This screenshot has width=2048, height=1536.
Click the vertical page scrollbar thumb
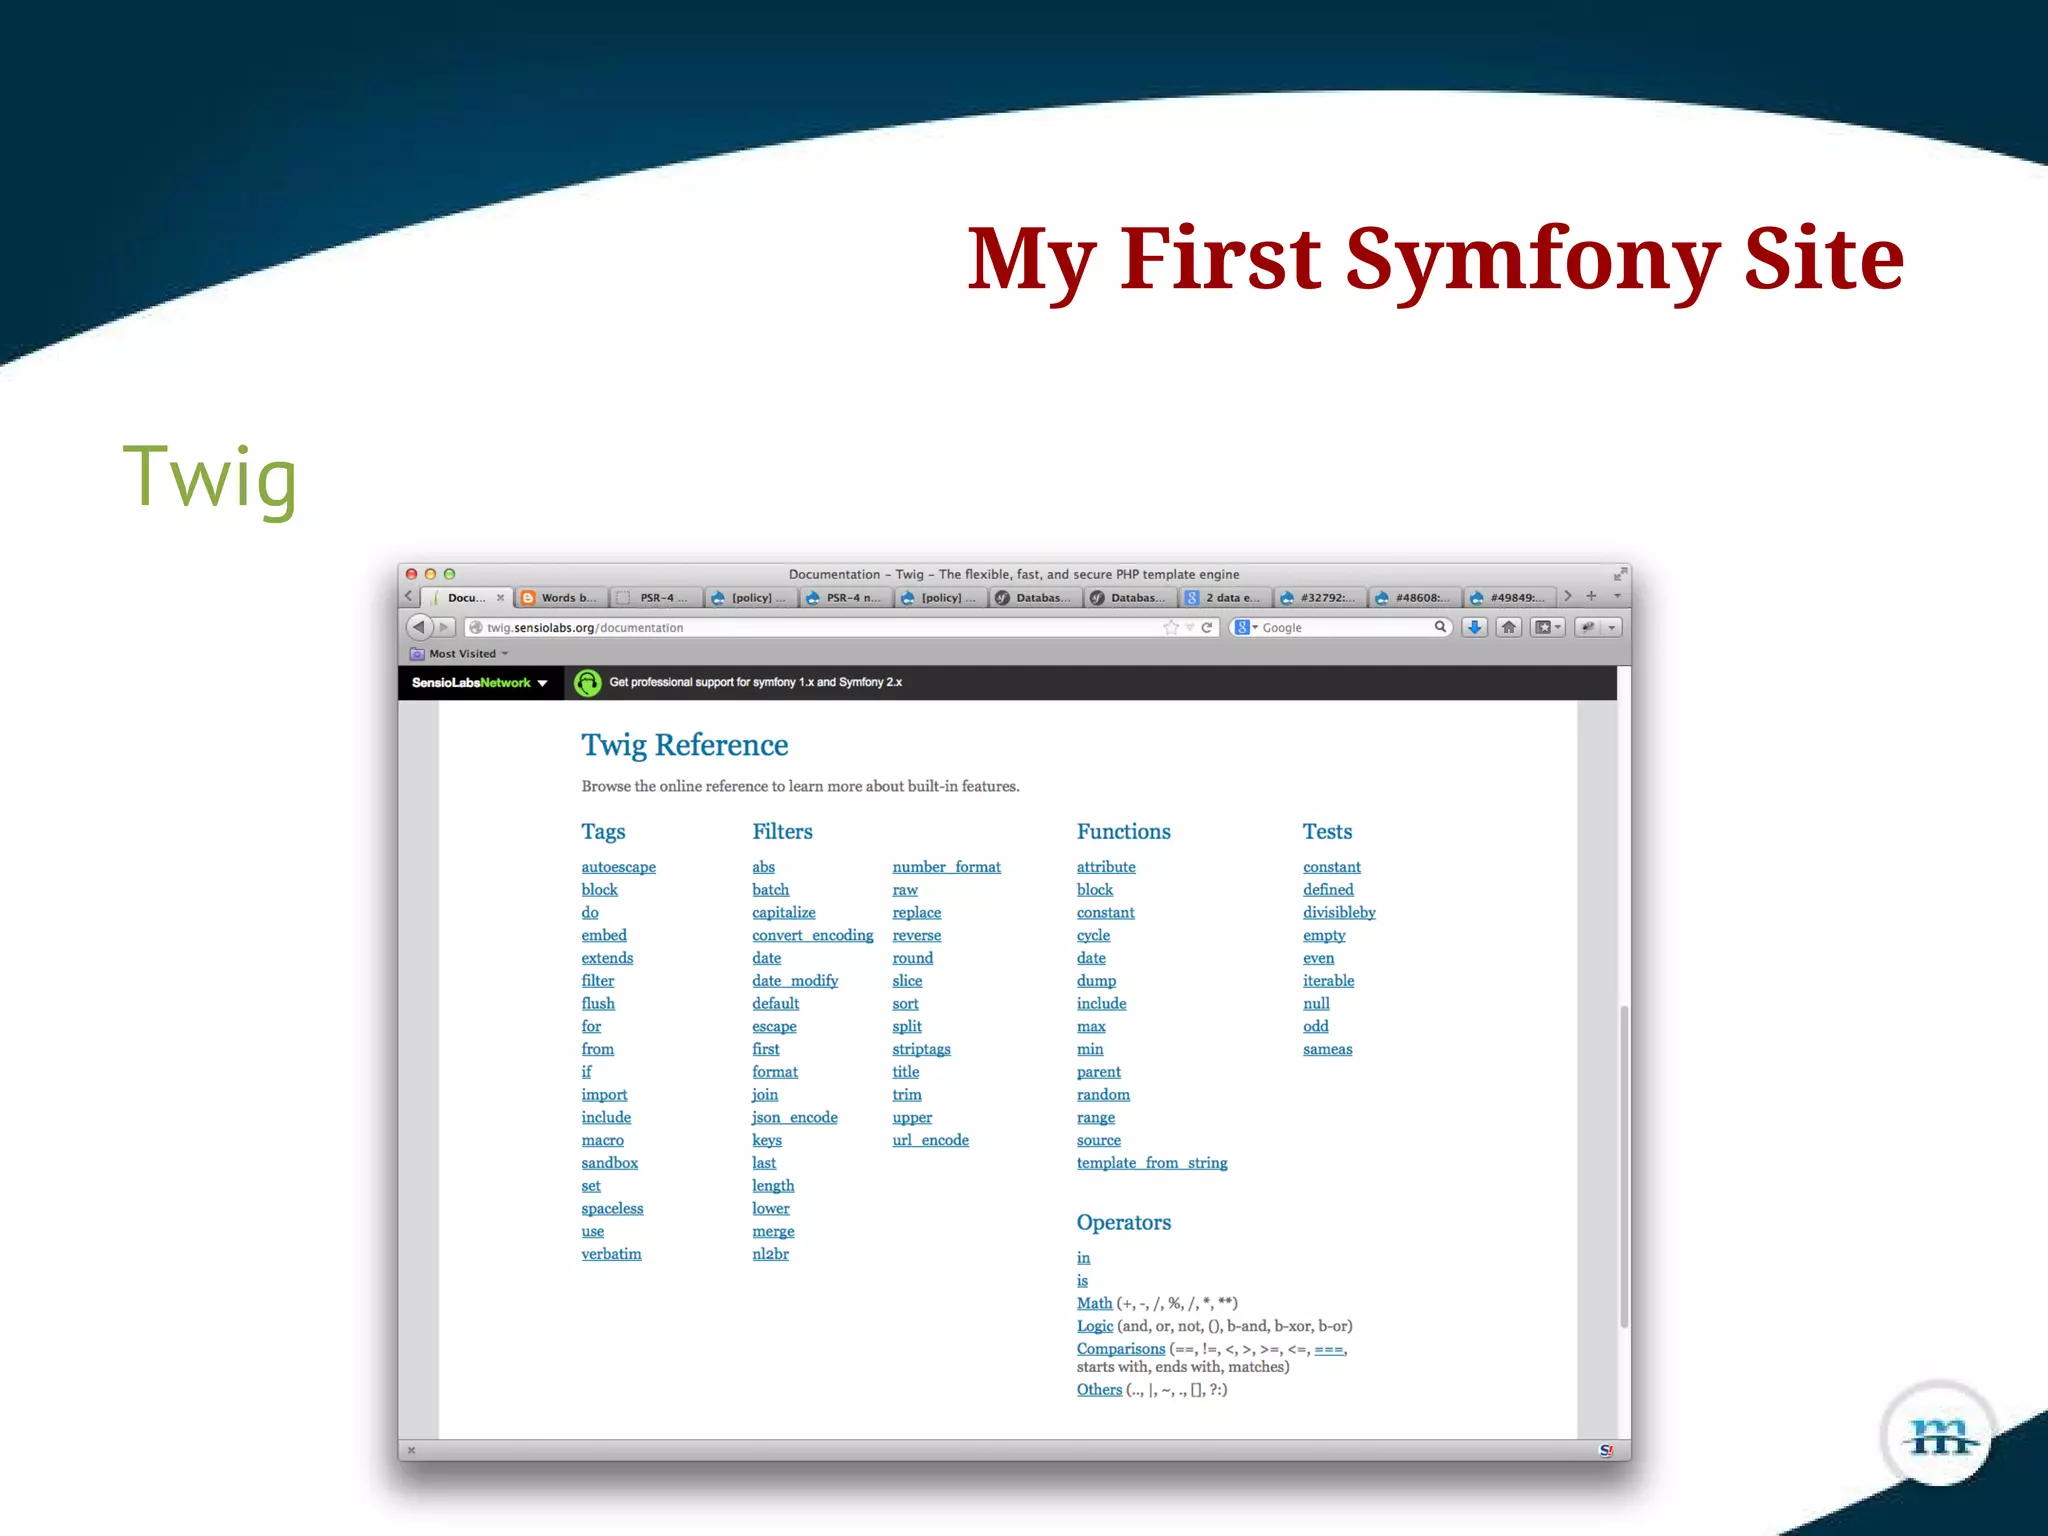[x=1624, y=1166]
